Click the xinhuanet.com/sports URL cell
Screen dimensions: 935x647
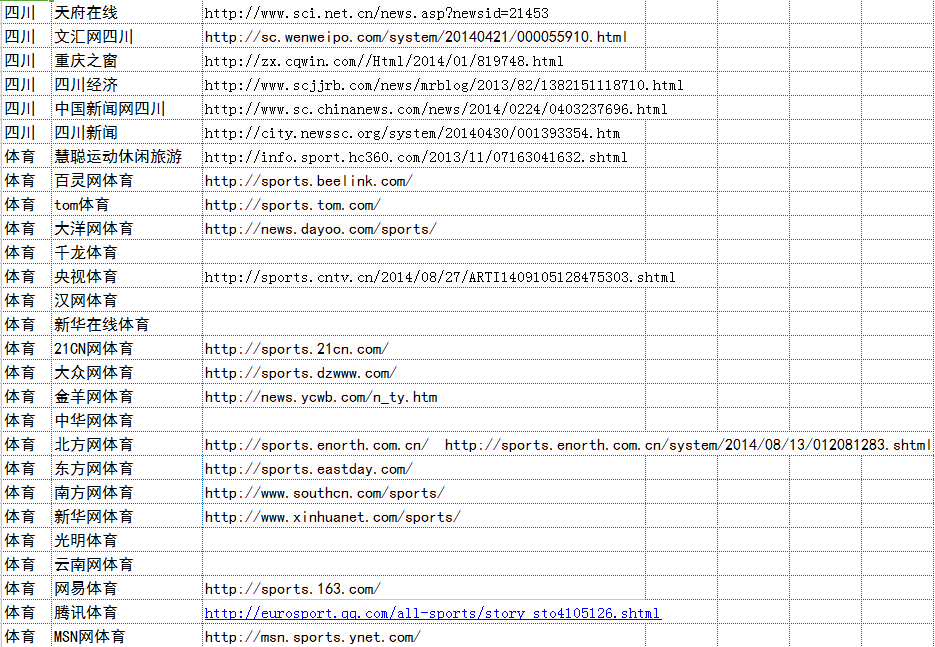coord(424,516)
